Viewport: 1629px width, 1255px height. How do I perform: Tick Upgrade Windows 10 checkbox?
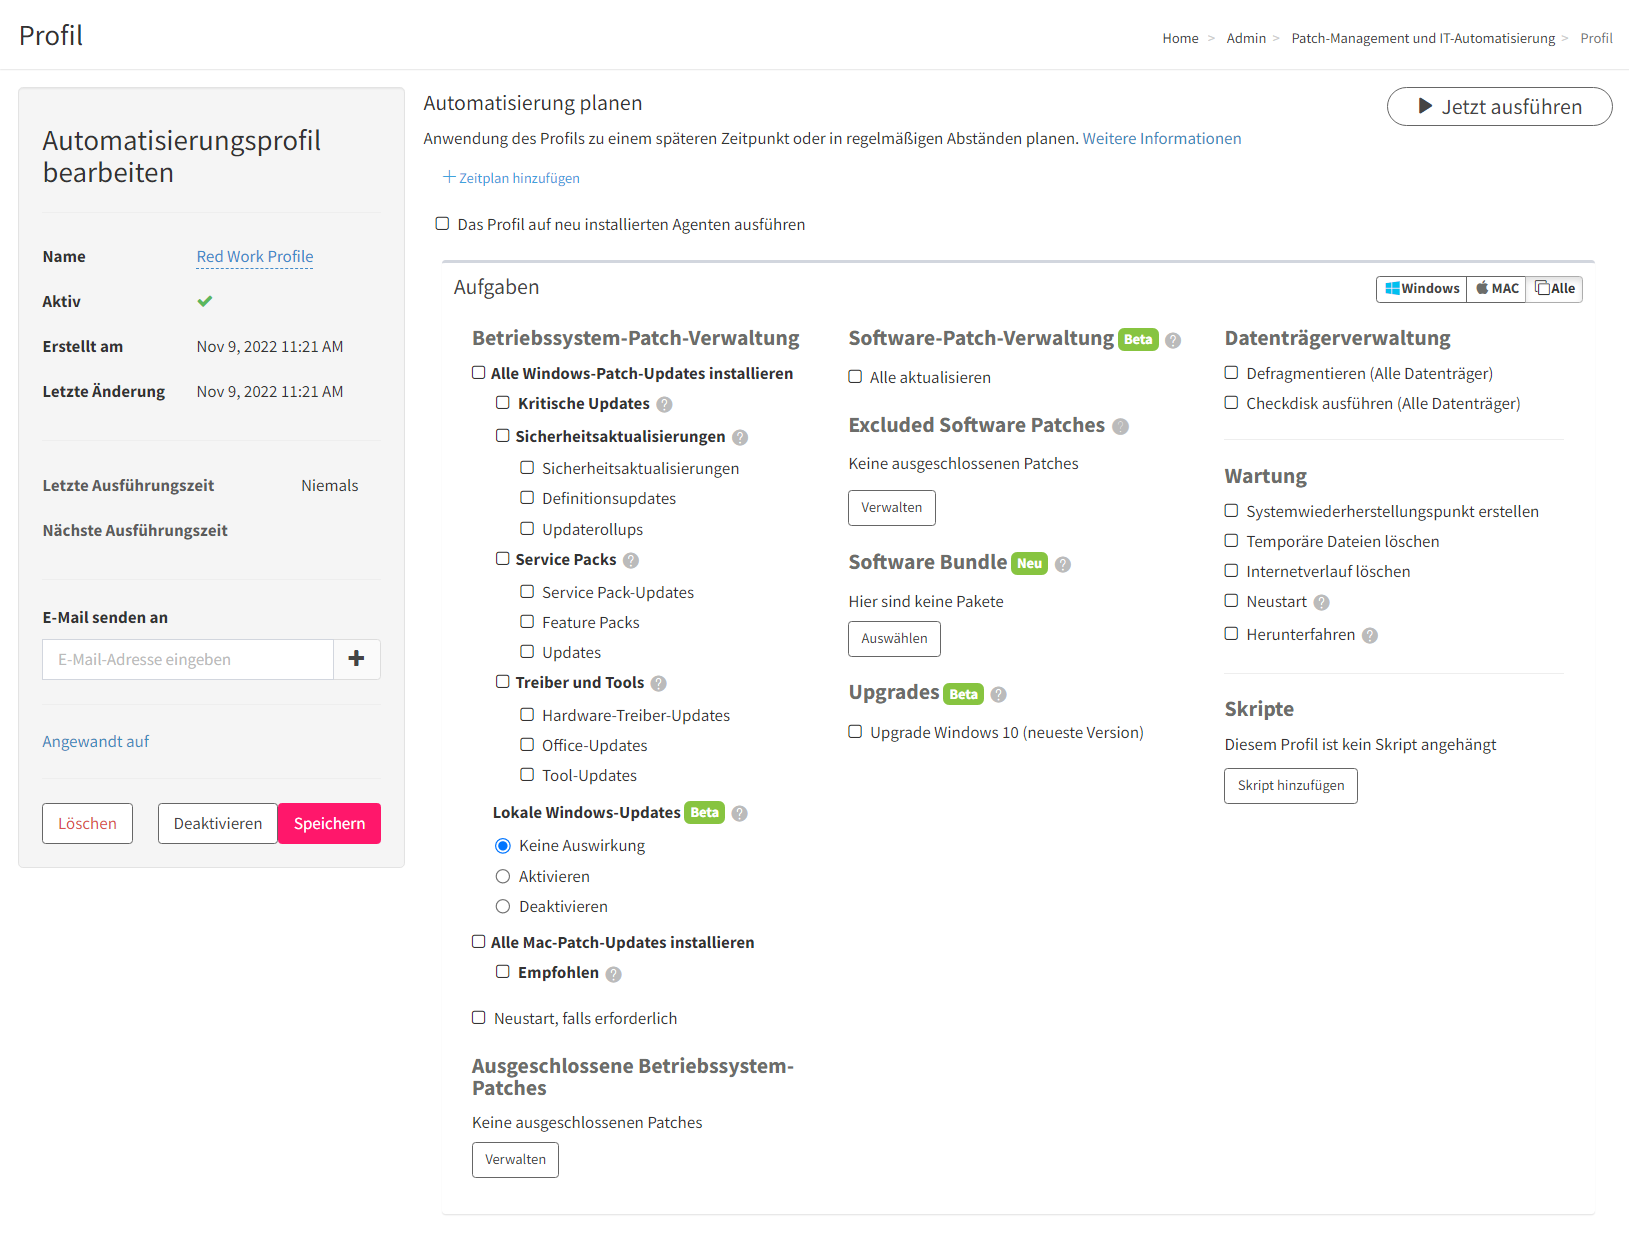coord(855,732)
